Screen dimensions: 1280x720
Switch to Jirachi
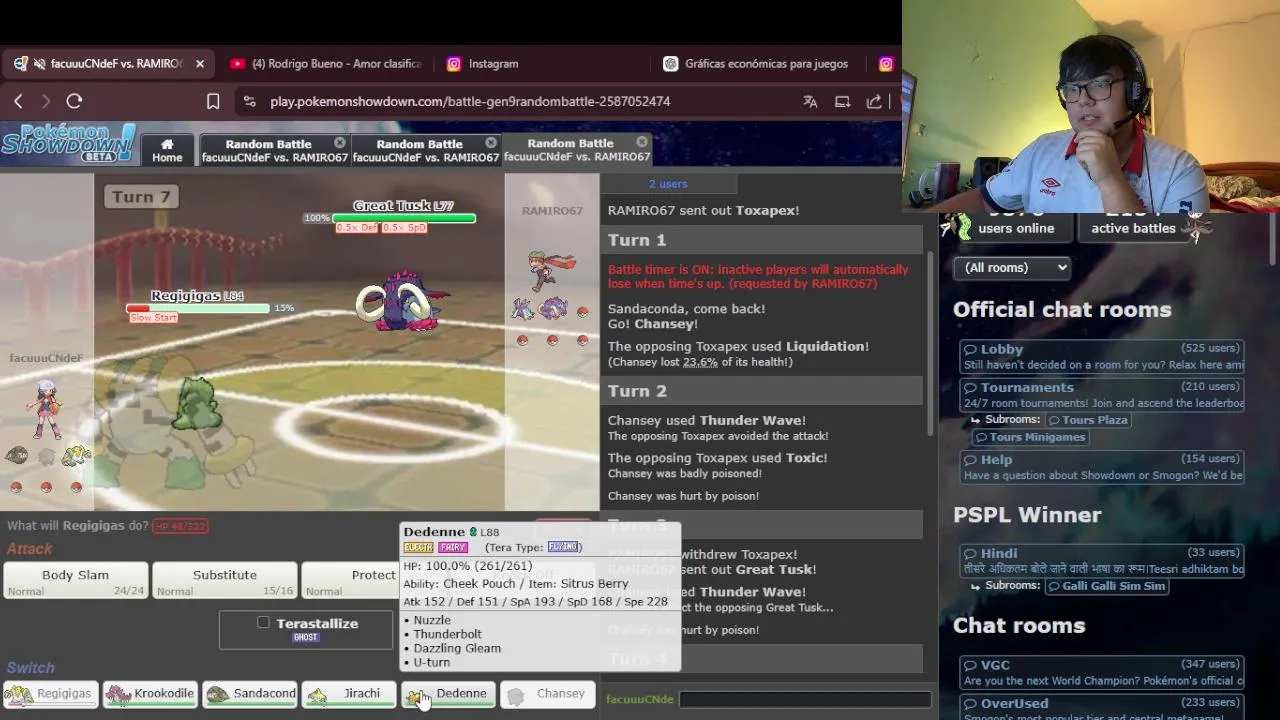[x=349, y=694]
